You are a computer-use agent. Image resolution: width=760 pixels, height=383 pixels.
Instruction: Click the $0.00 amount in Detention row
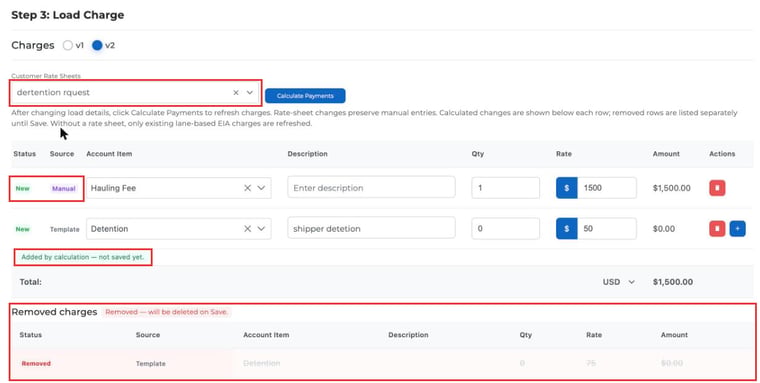[x=664, y=229]
